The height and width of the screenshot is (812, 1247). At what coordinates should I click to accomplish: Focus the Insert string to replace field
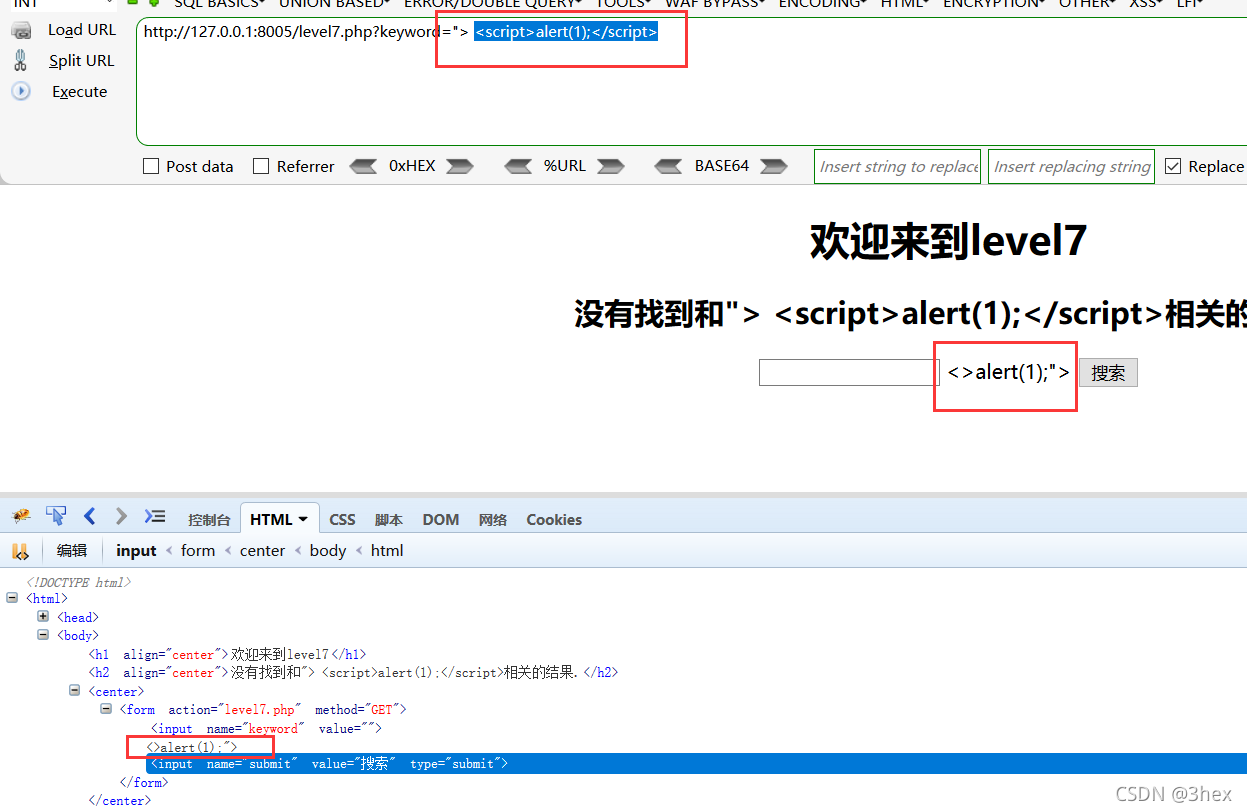pos(899,166)
